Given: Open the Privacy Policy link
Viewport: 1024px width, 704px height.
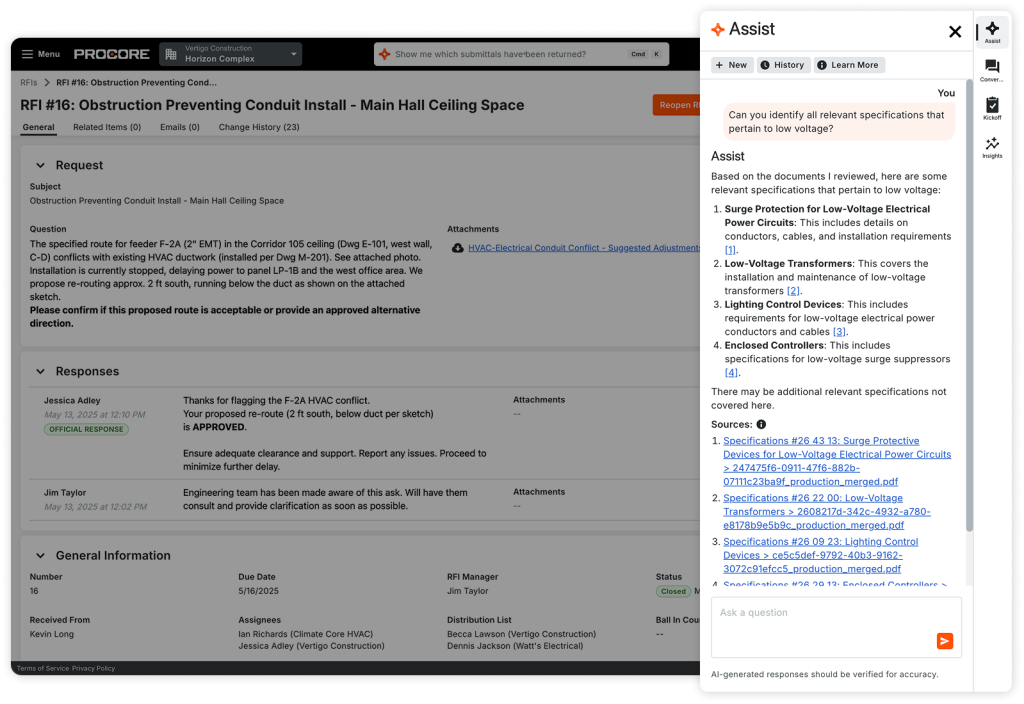Looking at the screenshot, I should click(x=93, y=669).
